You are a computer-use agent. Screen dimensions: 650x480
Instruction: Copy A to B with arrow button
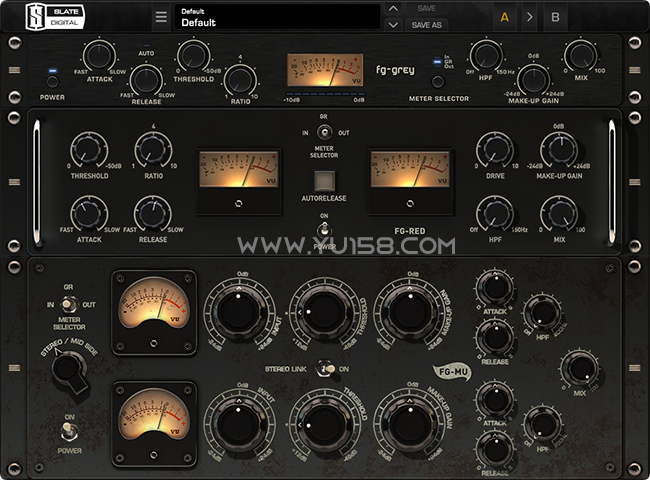530,17
